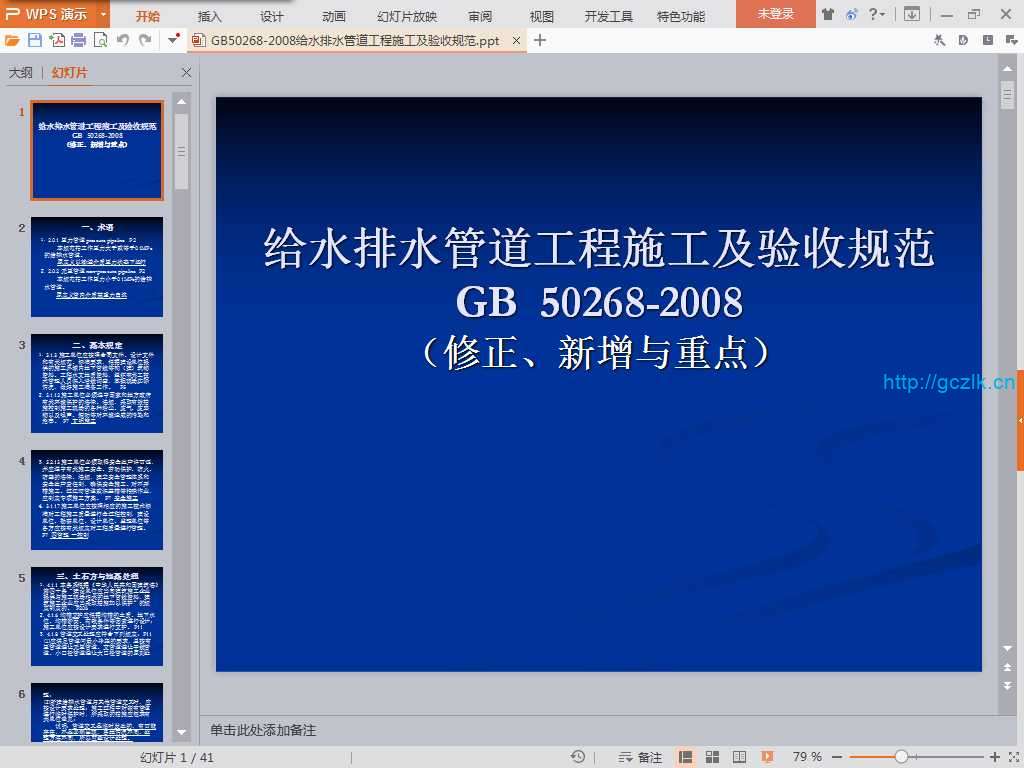Add a new document tab with plus
The image size is (1024, 768).
[540, 40]
